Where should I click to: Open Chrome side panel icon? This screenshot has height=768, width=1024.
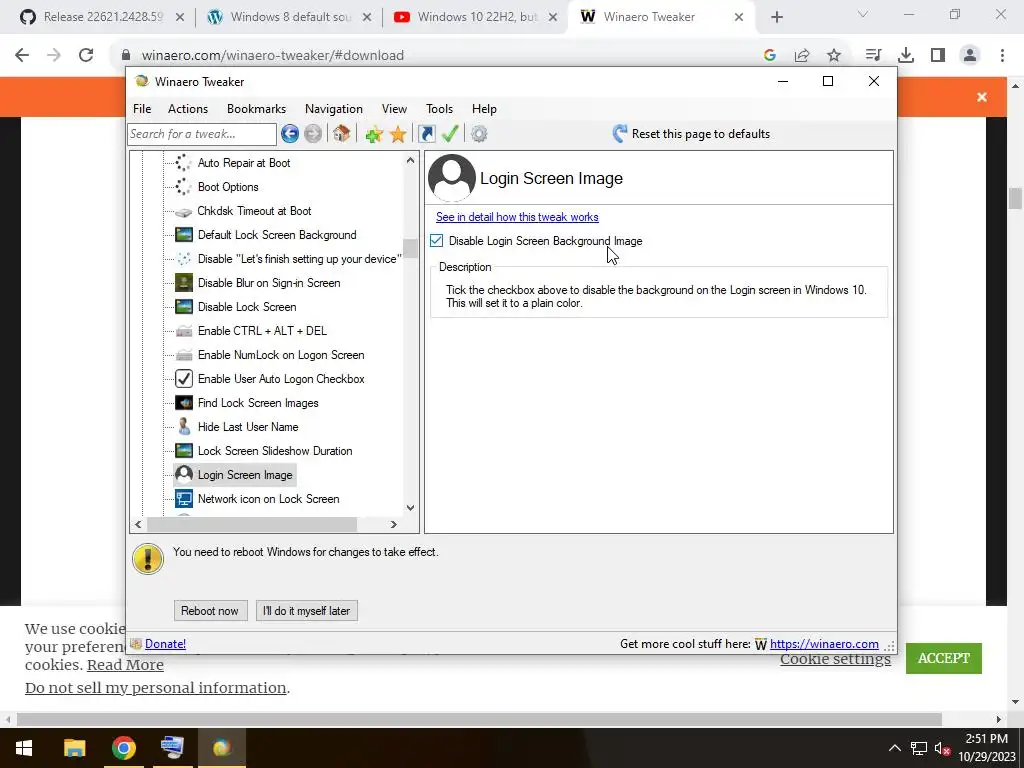(938, 56)
